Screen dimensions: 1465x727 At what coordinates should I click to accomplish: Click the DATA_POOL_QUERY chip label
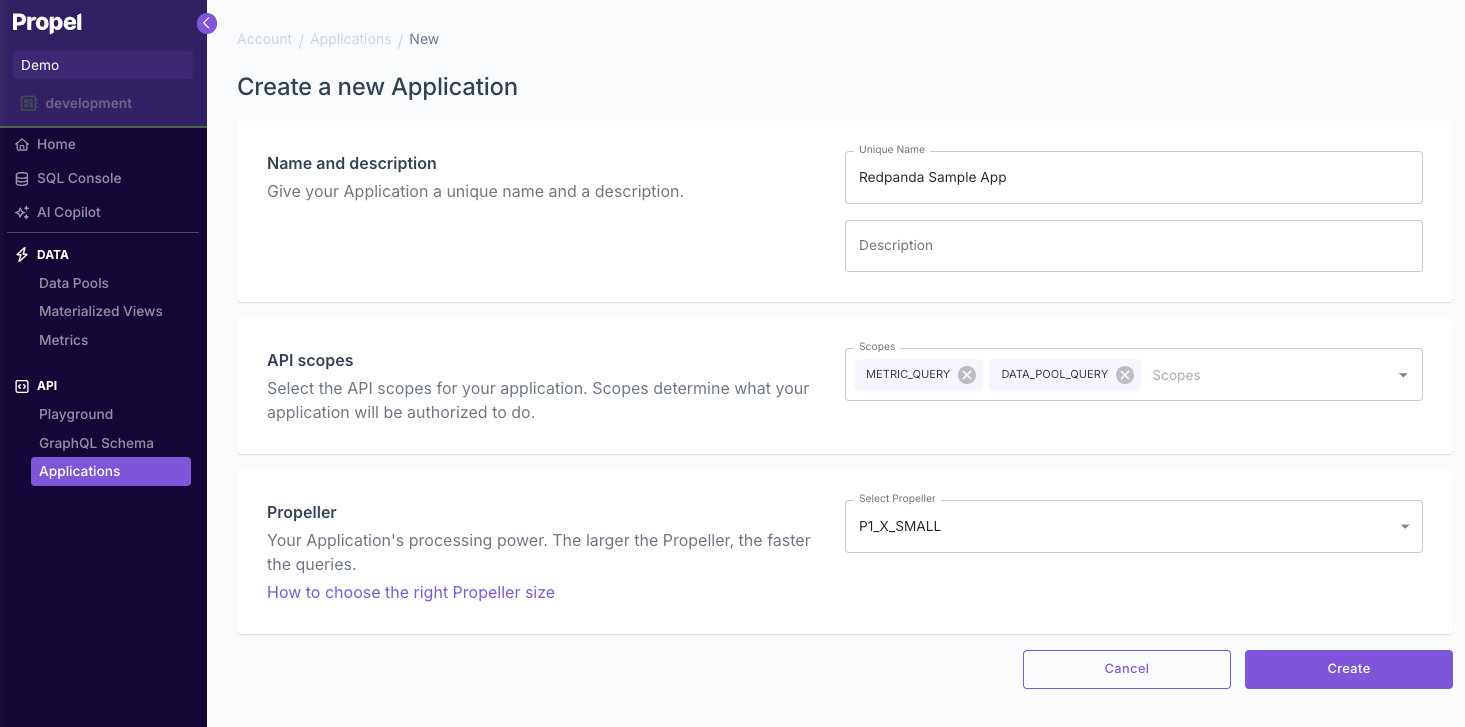[x=1054, y=374]
